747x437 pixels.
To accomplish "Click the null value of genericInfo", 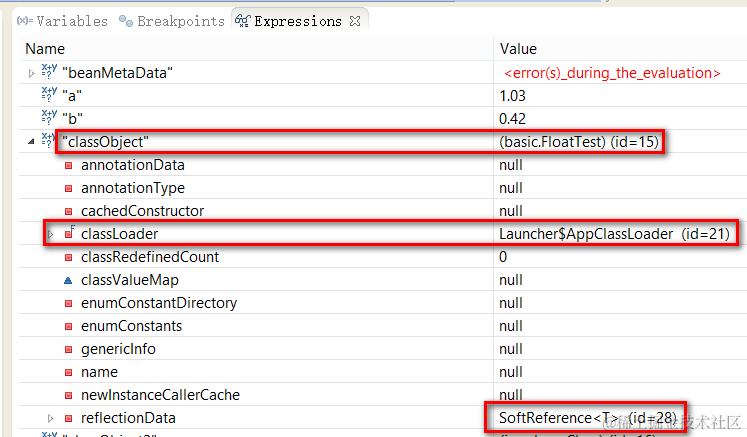I will (511, 349).
